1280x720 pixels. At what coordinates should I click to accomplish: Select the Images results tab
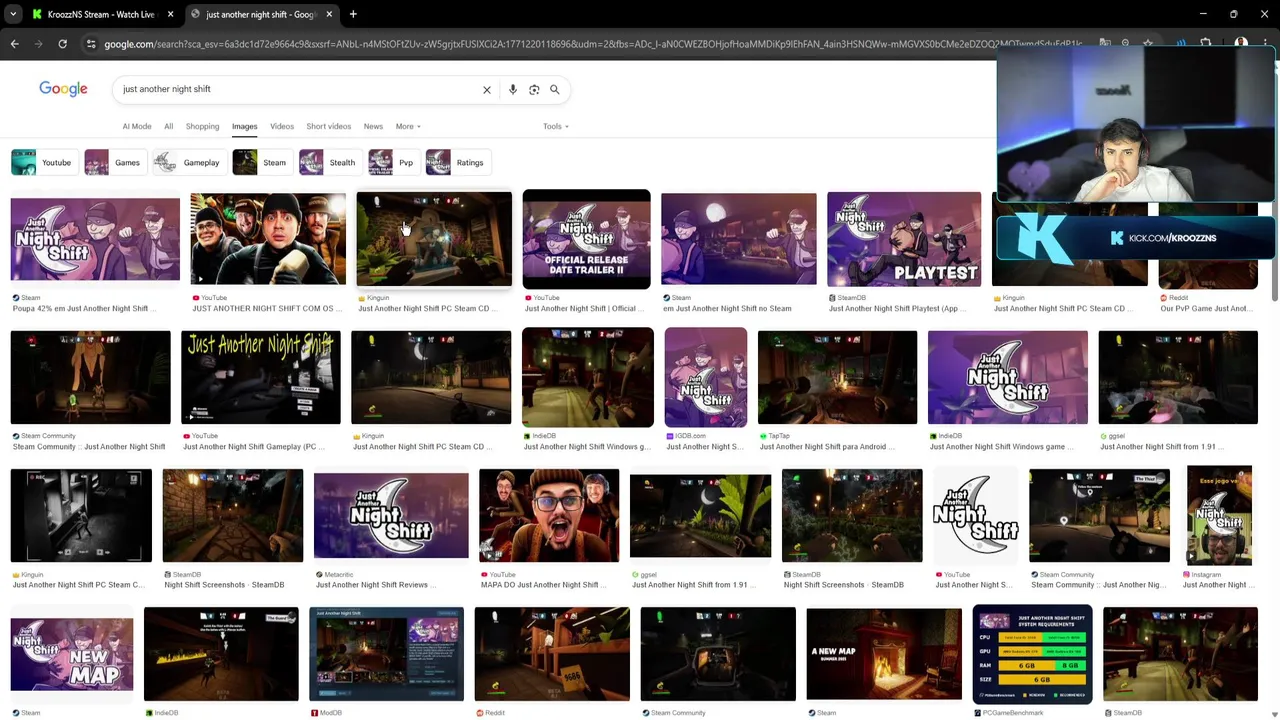245,126
